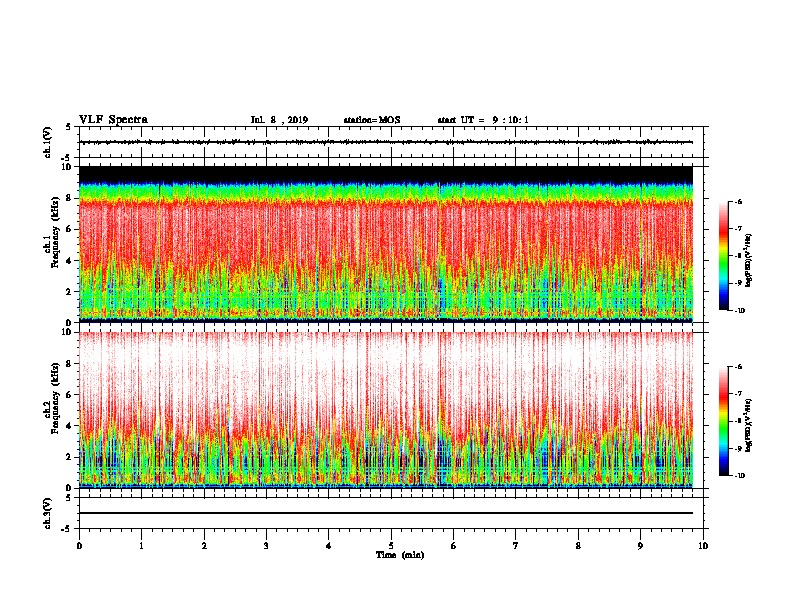This screenshot has width=792, height=612.
Task: Click the ch.1 color bar log(PSD) label
Action: point(749,260)
